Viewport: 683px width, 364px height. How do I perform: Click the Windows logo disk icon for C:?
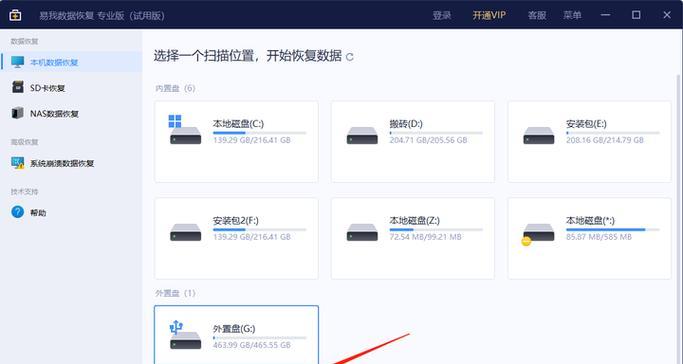click(185, 129)
